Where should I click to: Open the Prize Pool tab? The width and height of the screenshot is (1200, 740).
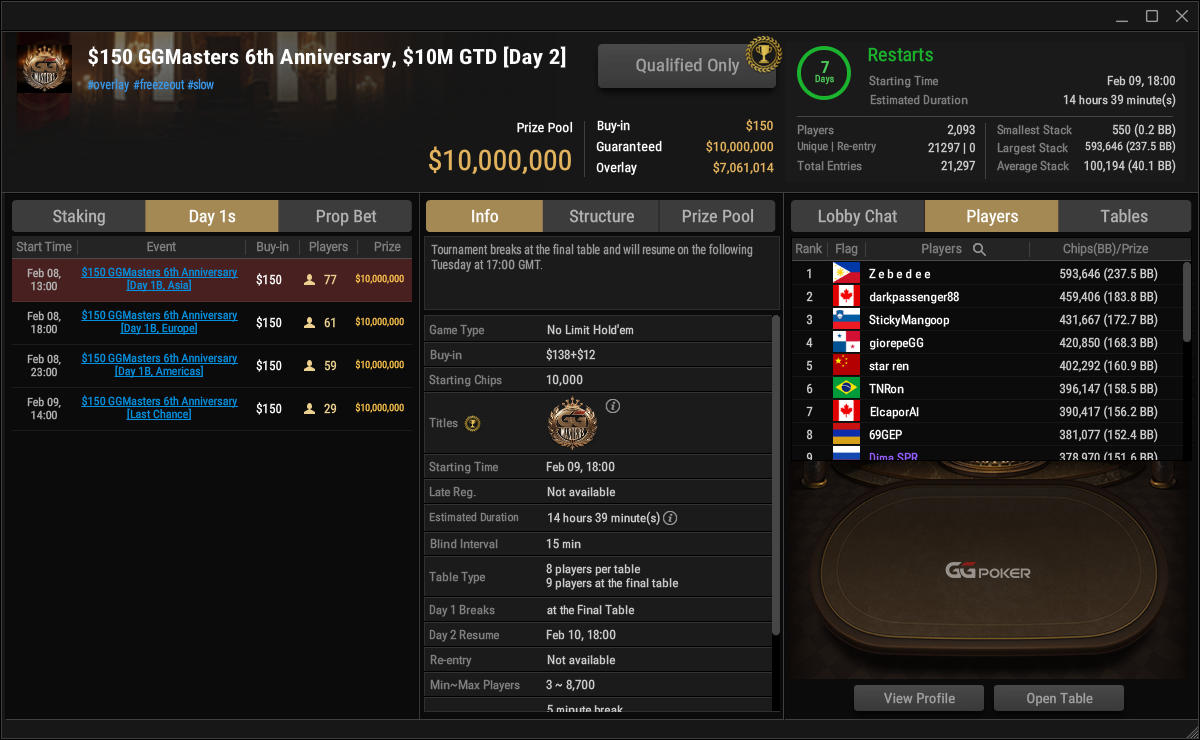(x=718, y=216)
